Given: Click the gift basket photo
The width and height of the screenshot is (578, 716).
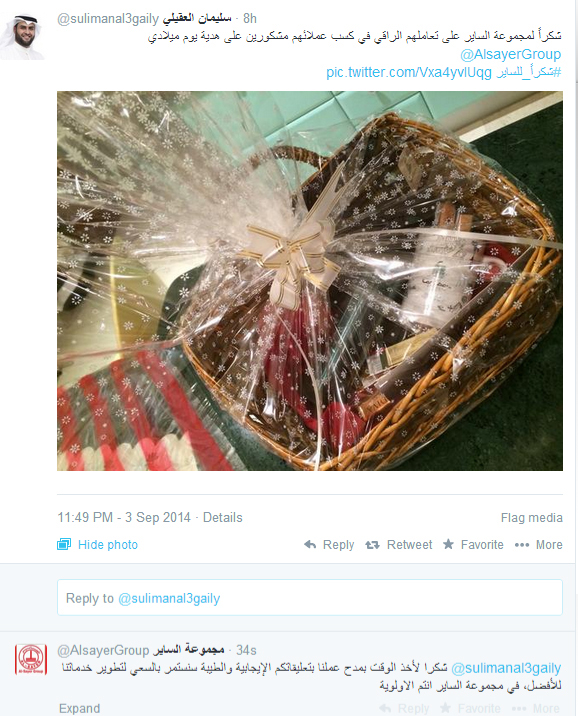Looking at the screenshot, I should pyautogui.click(x=310, y=281).
